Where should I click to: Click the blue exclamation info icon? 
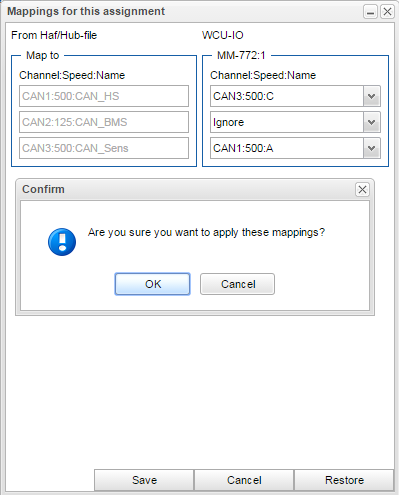62,242
